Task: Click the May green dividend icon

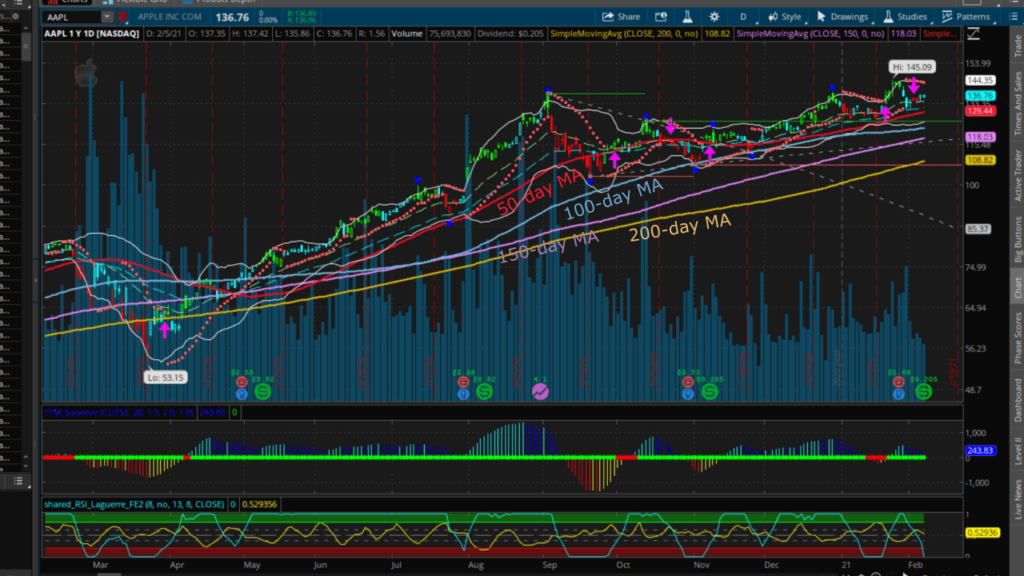Action: [263, 392]
